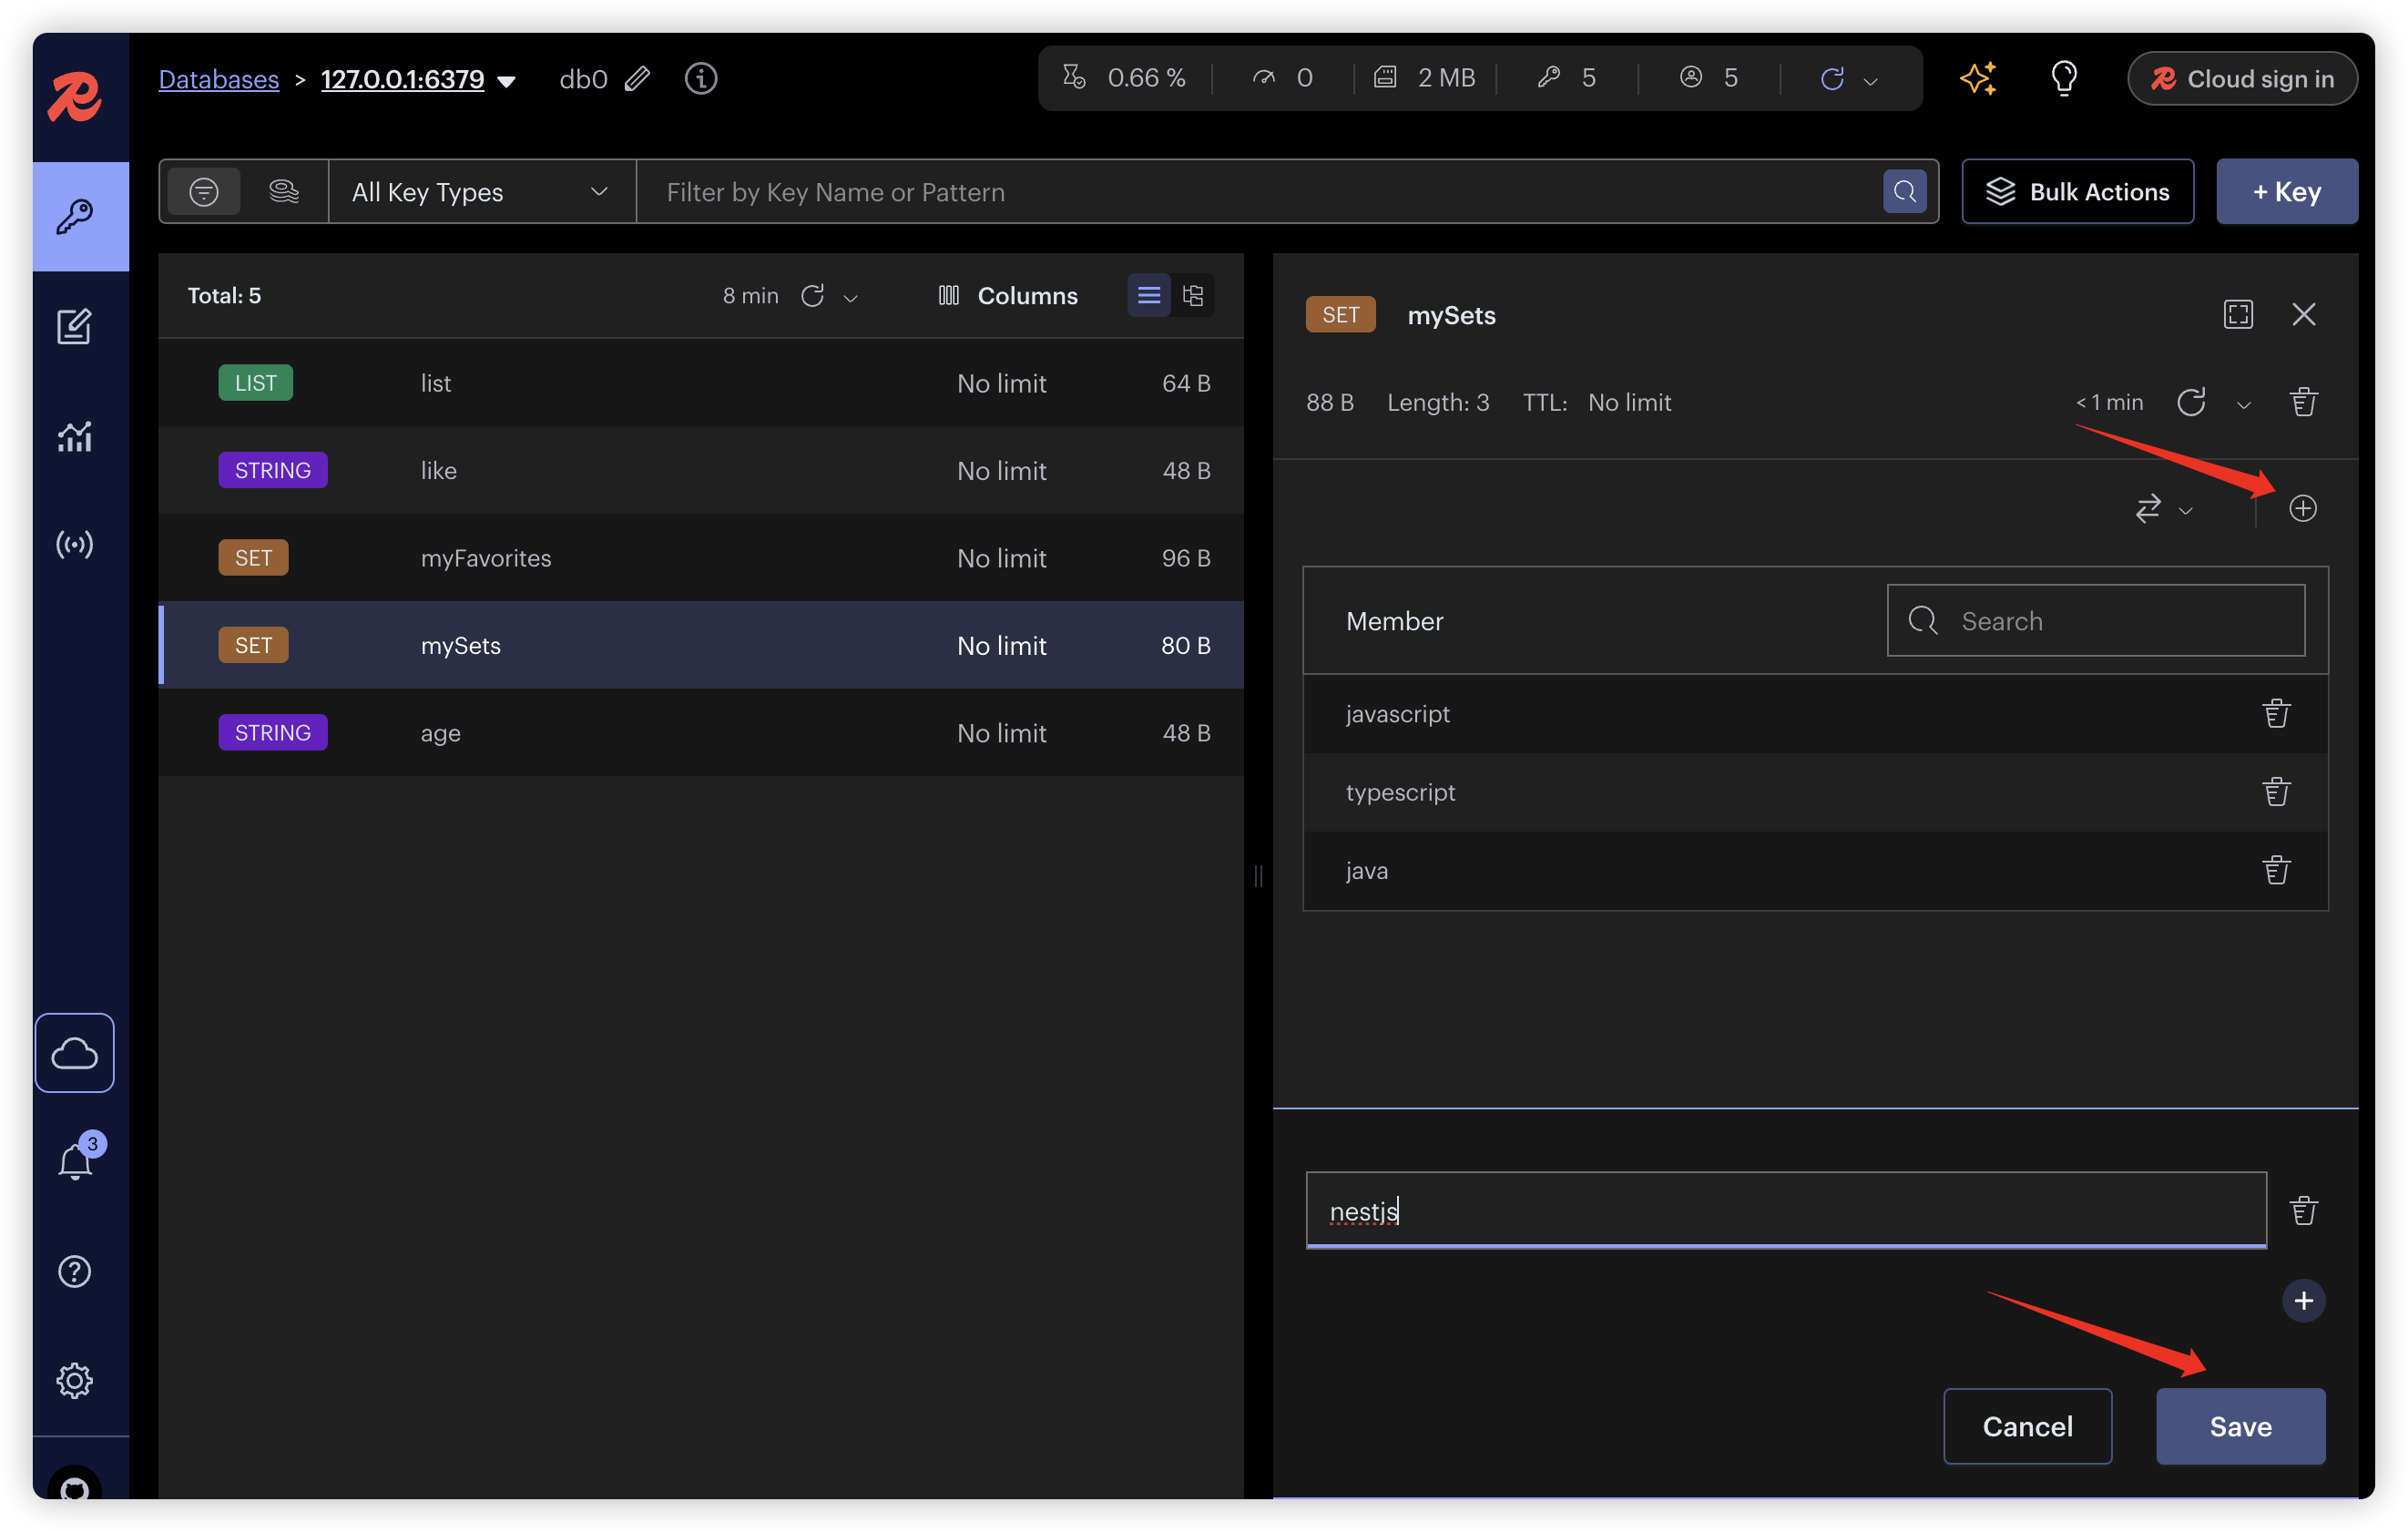2408x1532 pixels.
Task: Click the Filter by Key Name field
Action: tap(1260, 191)
